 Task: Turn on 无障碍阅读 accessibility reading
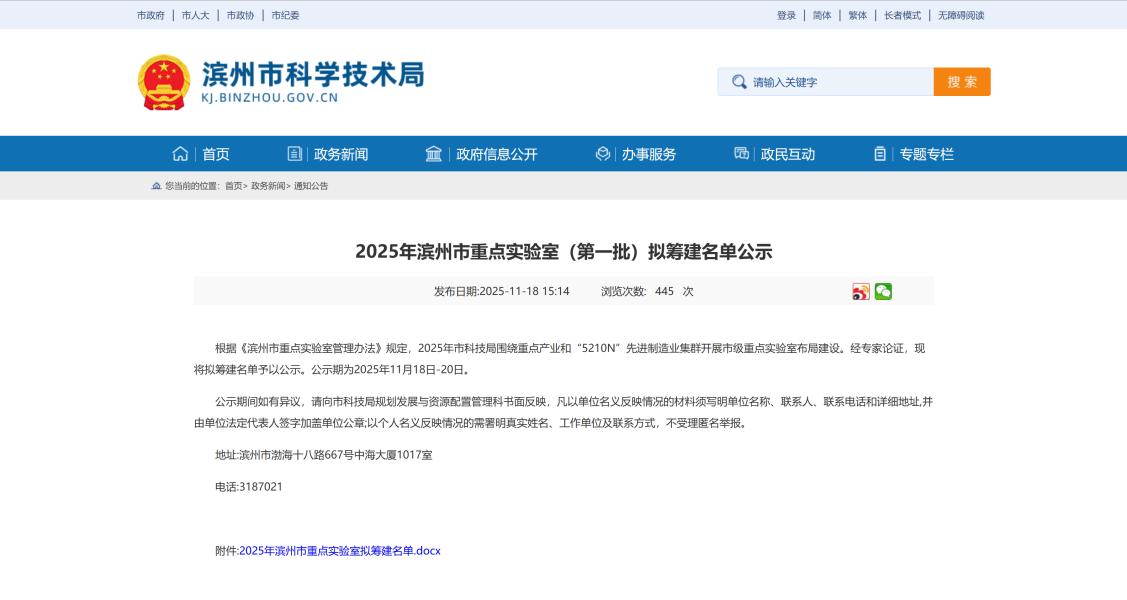[x=960, y=15]
